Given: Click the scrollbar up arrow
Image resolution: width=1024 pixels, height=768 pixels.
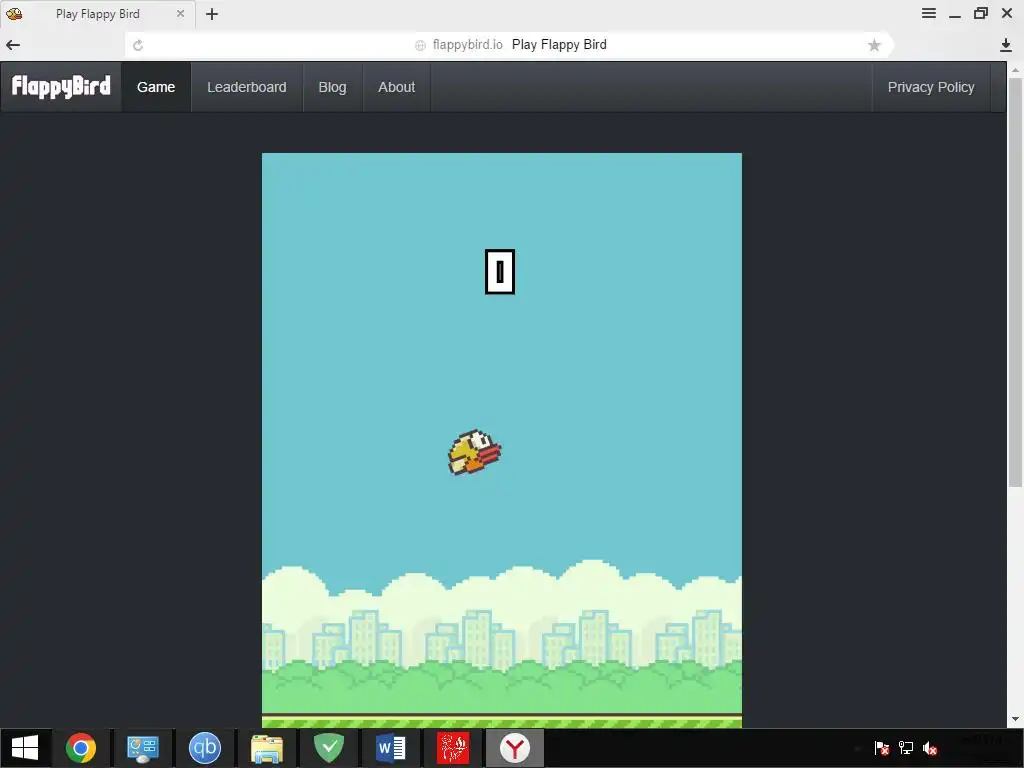Looking at the screenshot, I should pos(1015,69).
